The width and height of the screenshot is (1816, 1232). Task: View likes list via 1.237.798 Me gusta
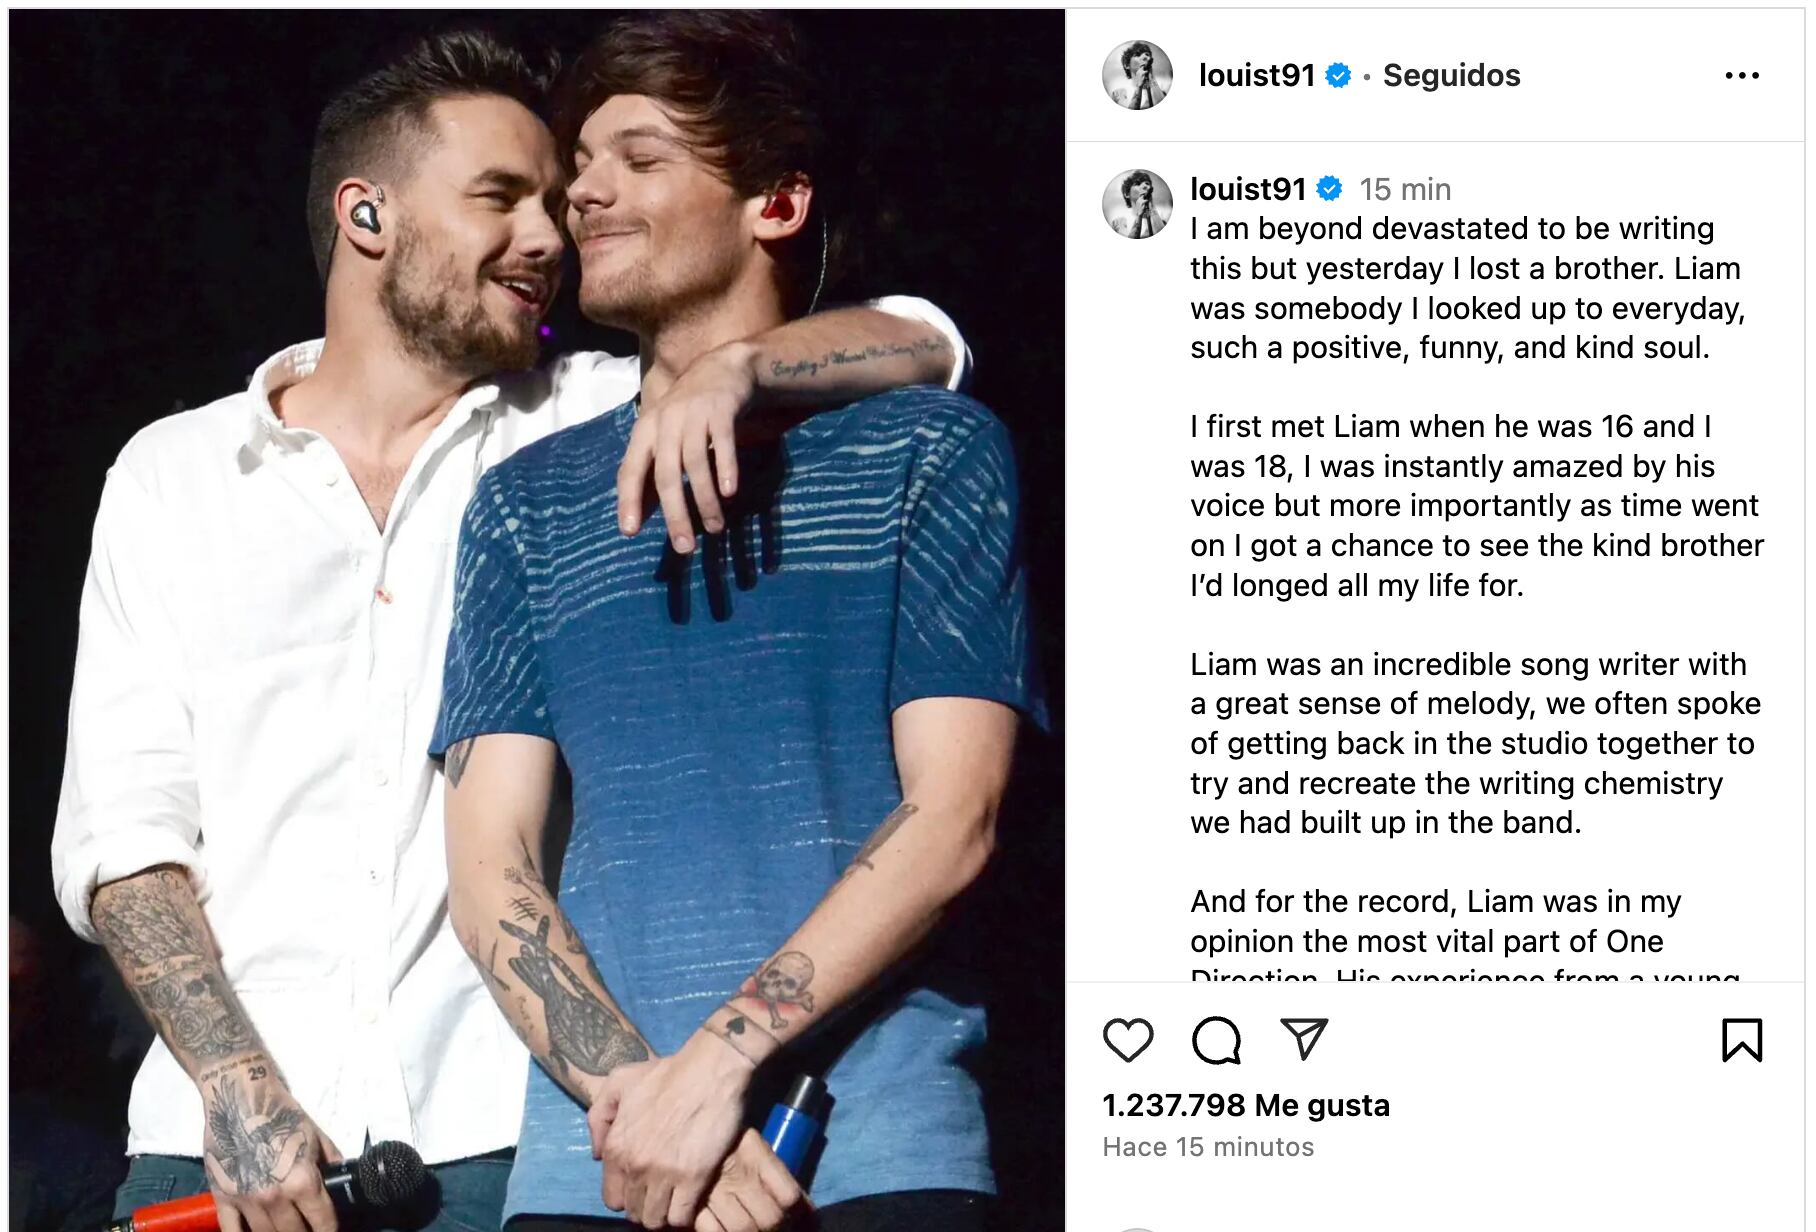coord(1246,1105)
